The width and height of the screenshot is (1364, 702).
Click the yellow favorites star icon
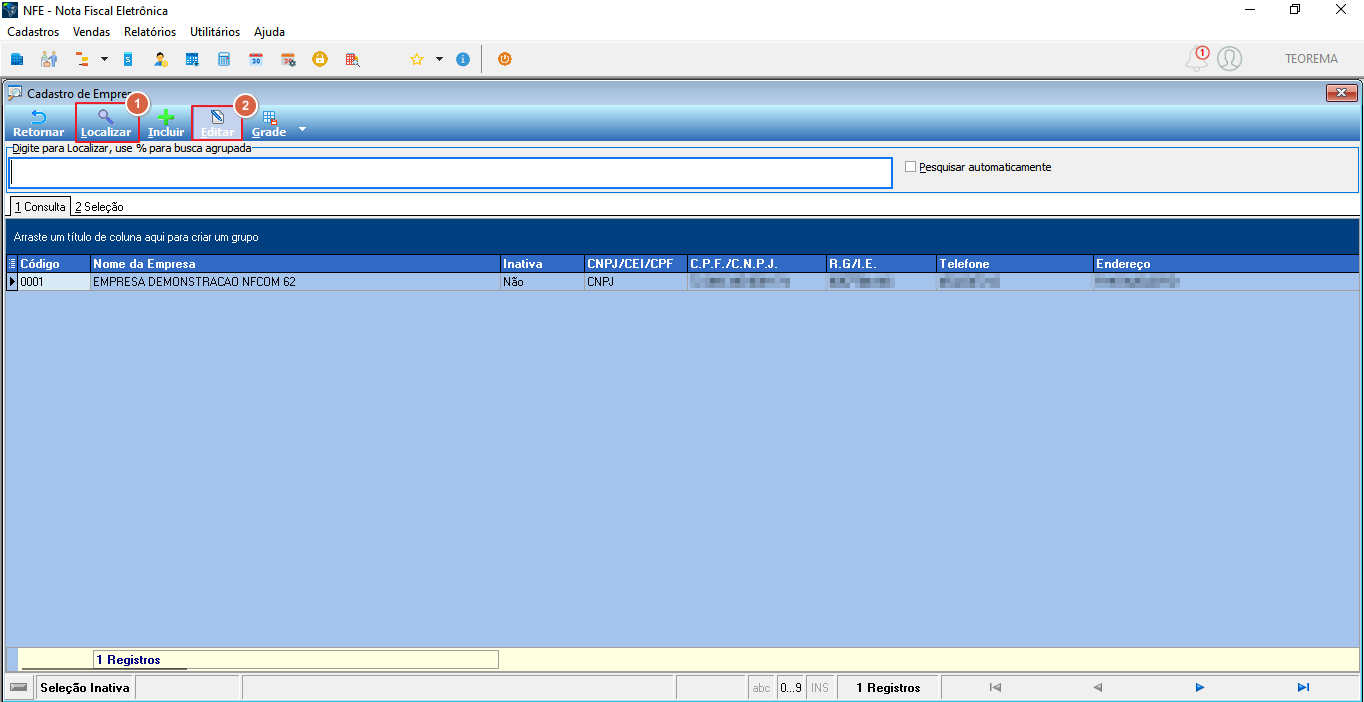click(x=417, y=59)
